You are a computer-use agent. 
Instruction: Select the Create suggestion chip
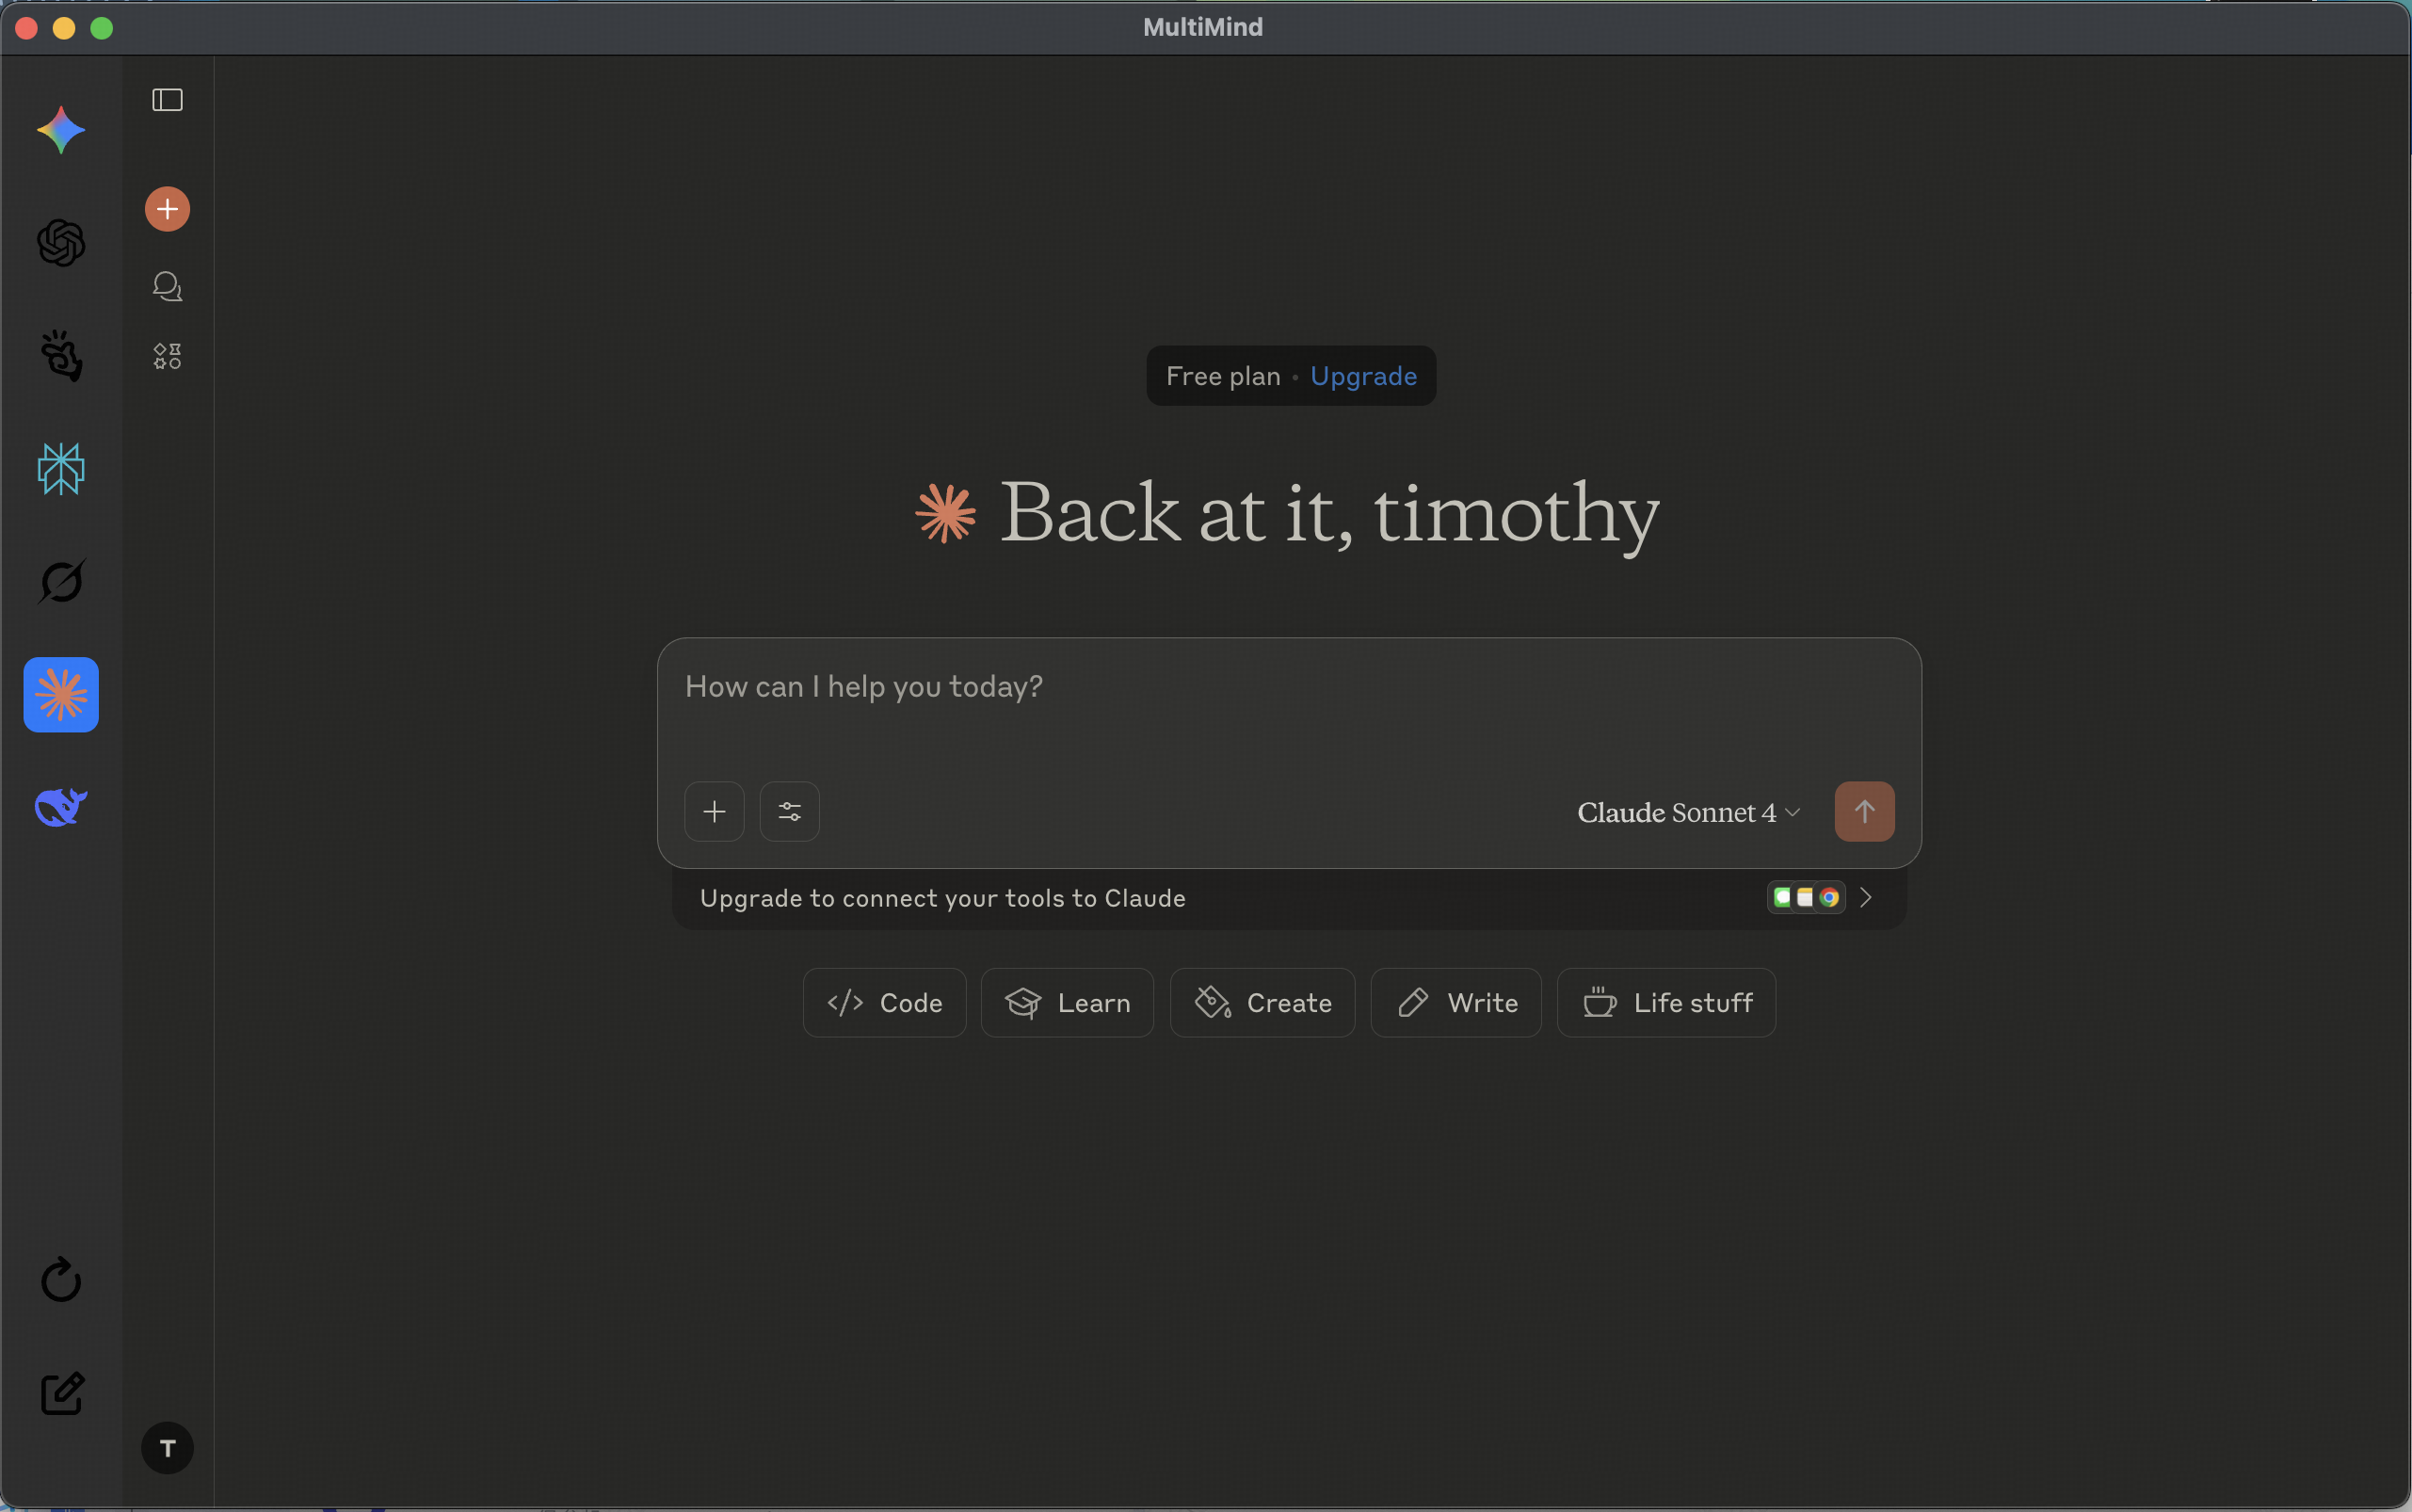1262,1002
